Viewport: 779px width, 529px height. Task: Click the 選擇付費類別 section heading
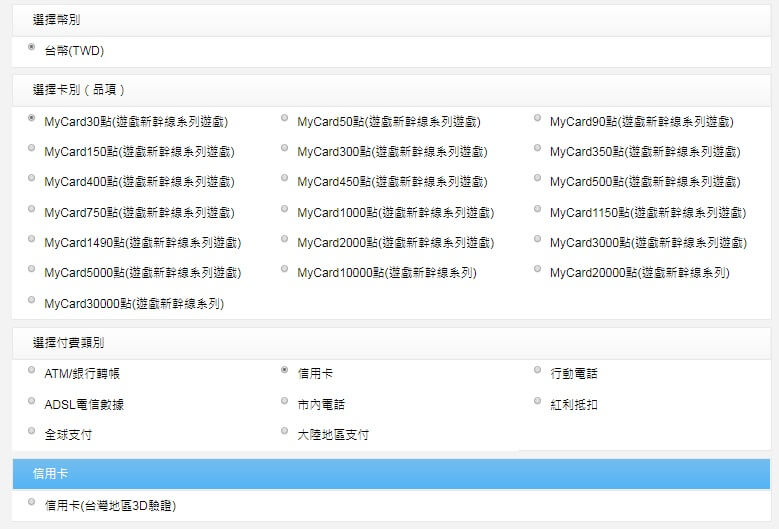[x=68, y=343]
